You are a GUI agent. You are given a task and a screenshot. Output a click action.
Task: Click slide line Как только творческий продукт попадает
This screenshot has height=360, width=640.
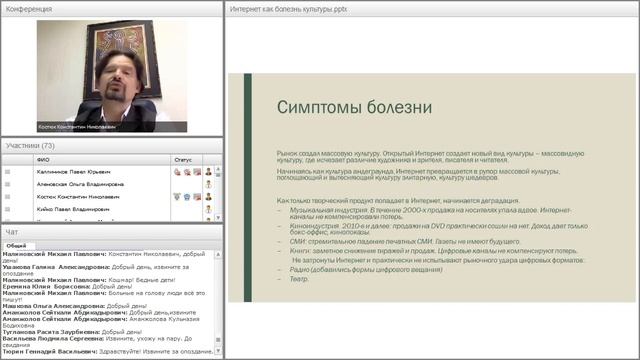pyautogui.click(x=398, y=200)
